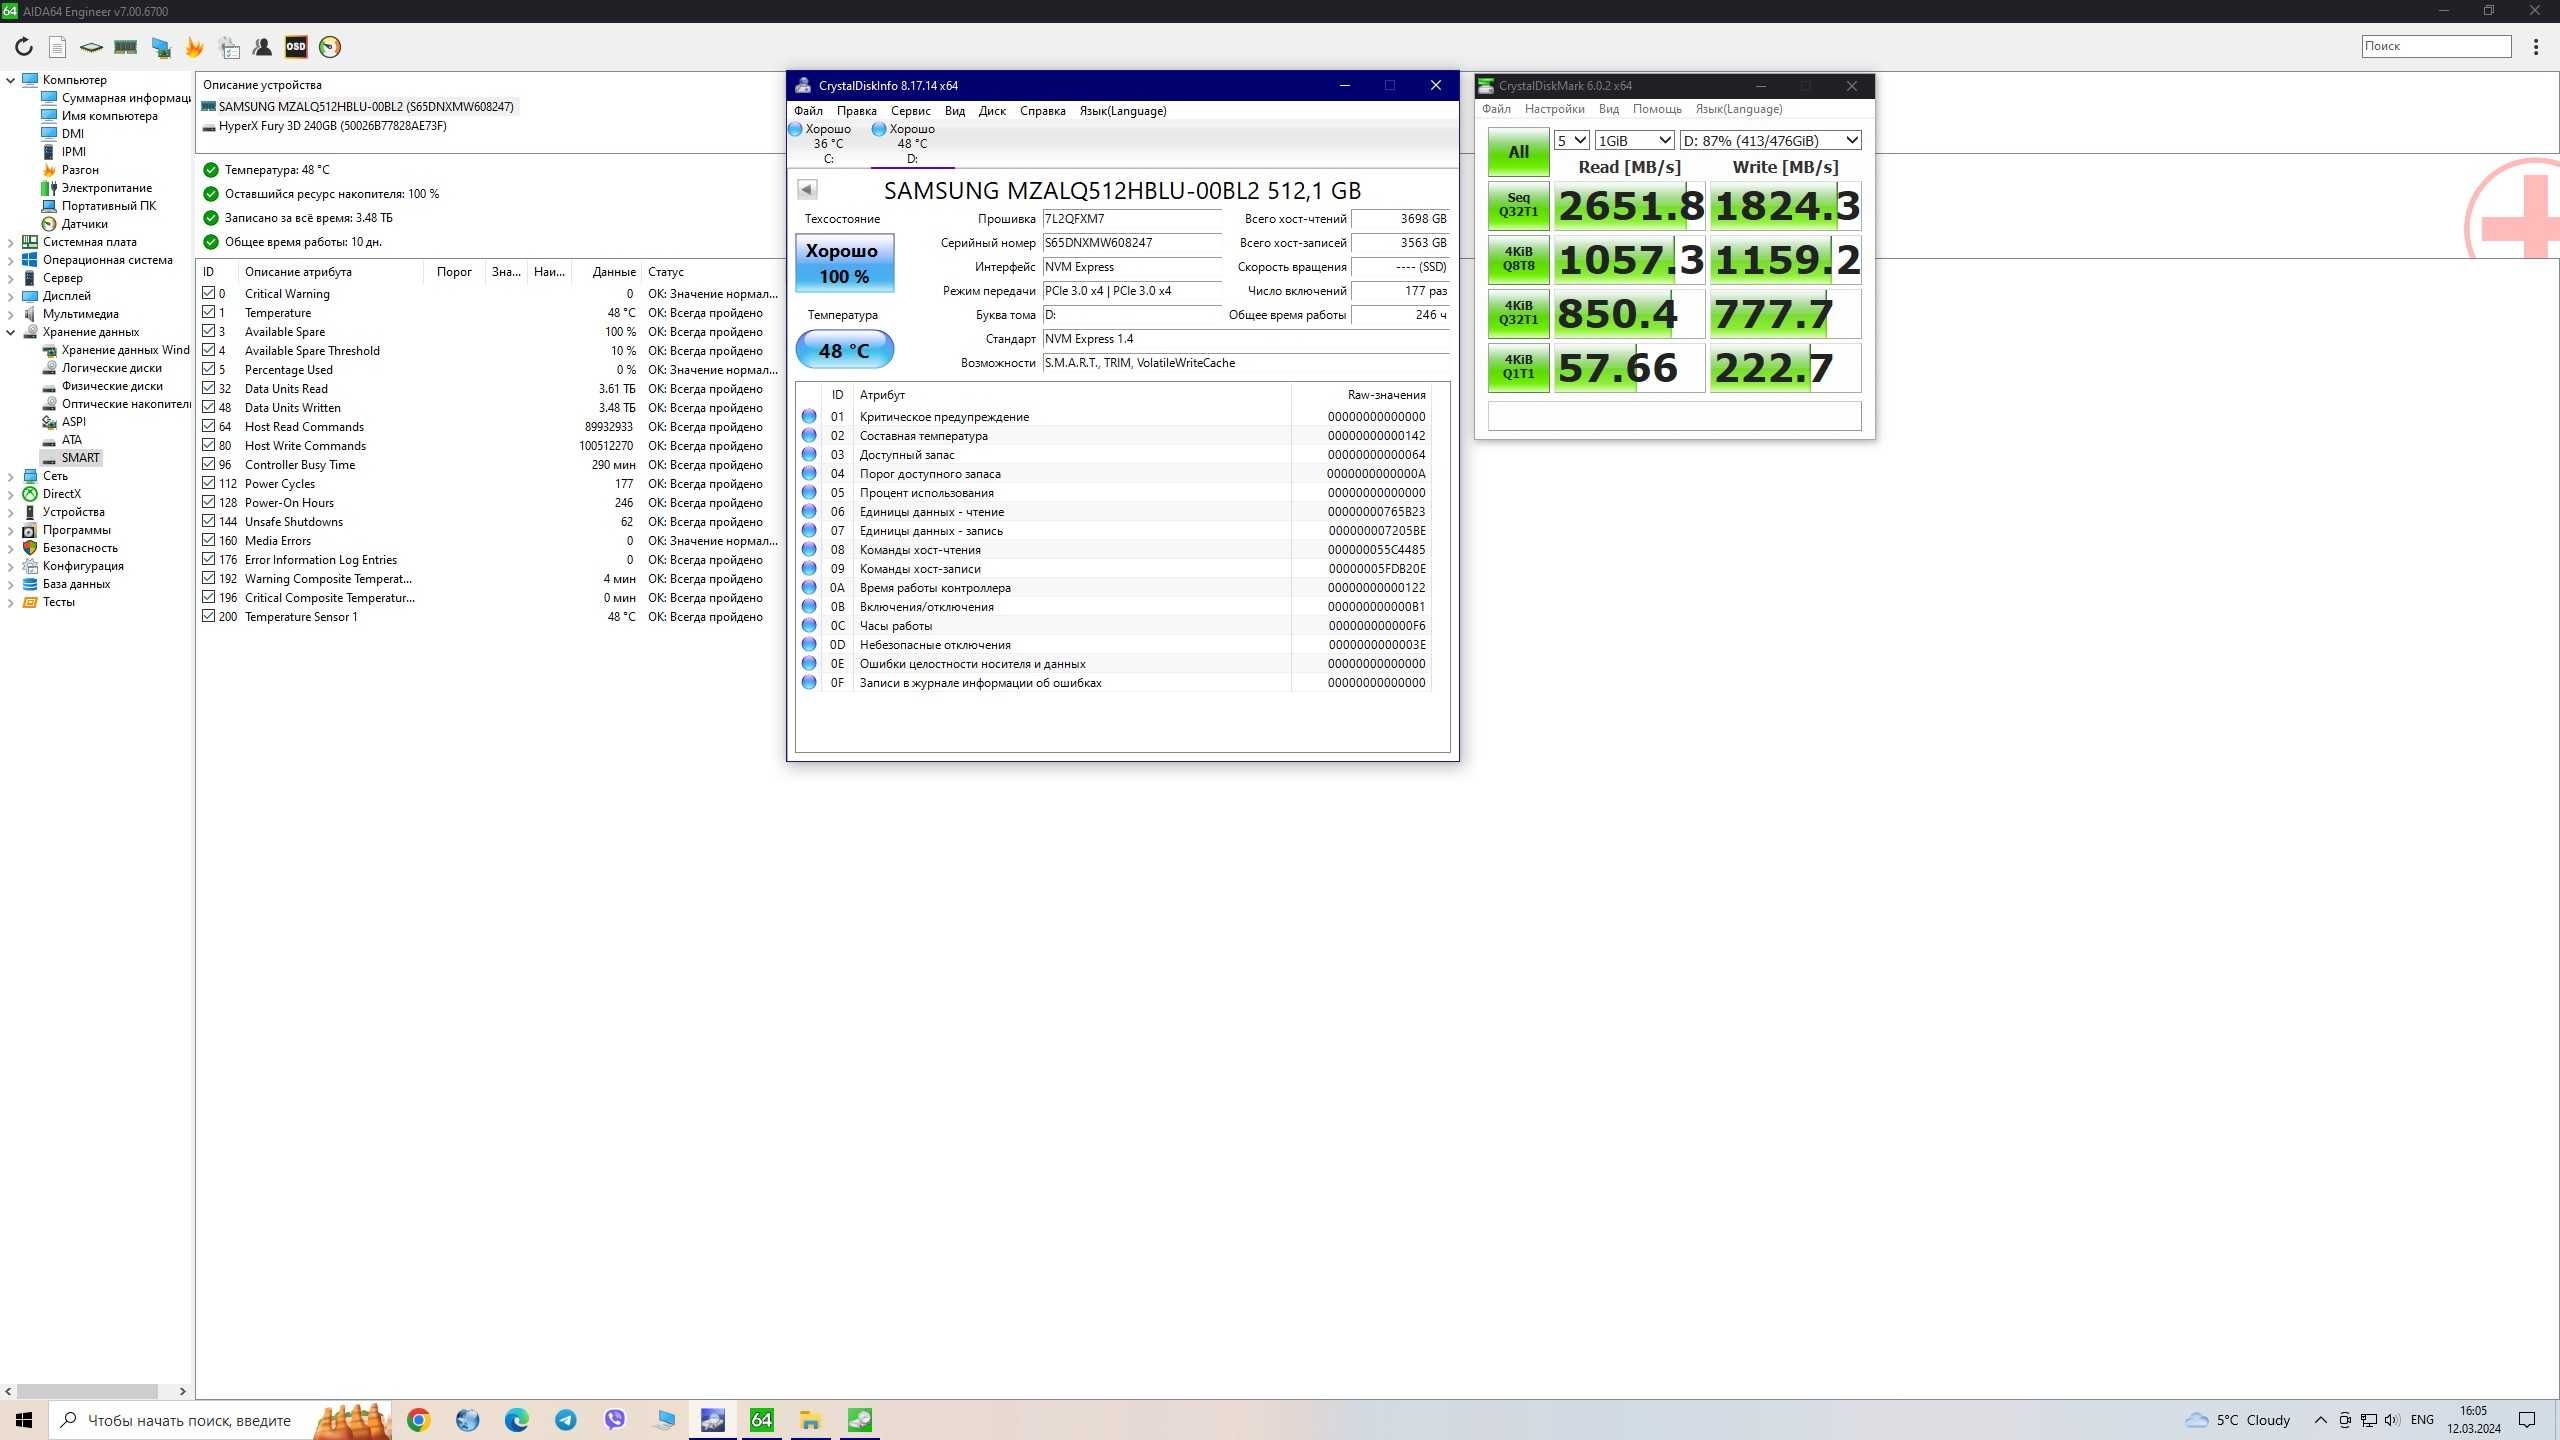Switch to CrystalDiskMark taskbar icon

tap(860, 1420)
